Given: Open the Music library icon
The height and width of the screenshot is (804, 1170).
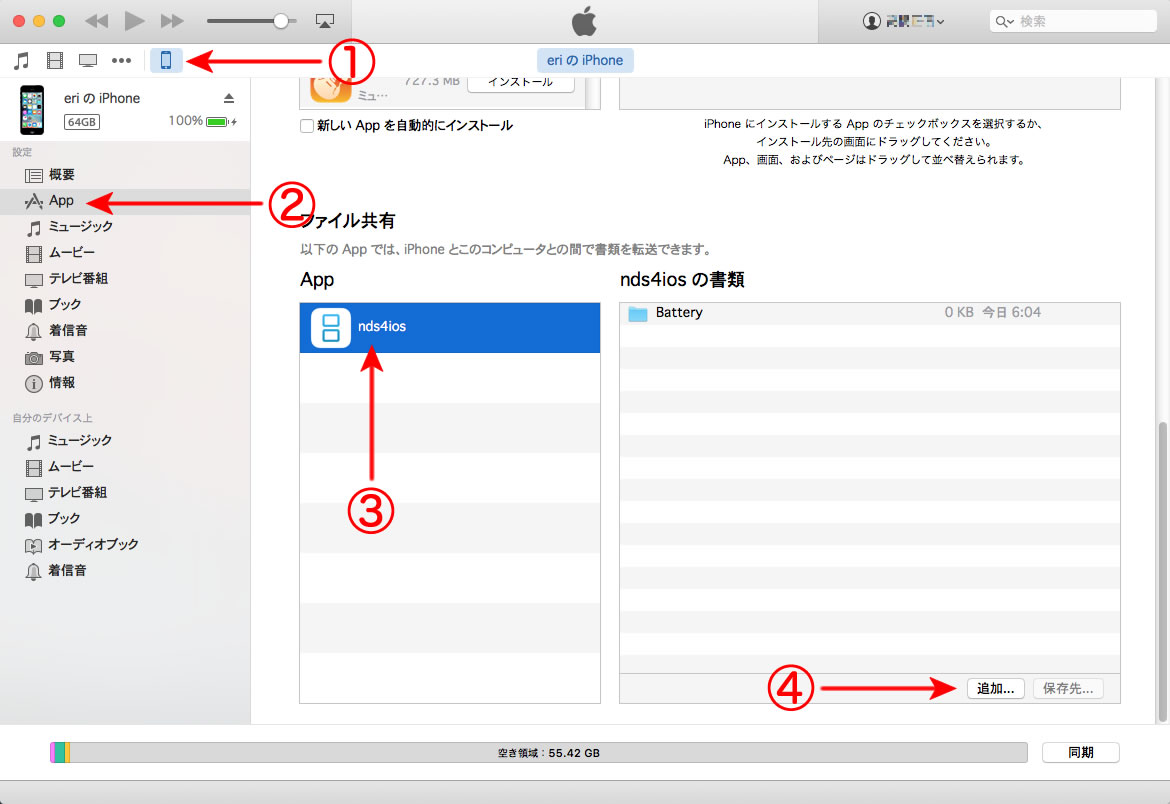Looking at the screenshot, I should click(22, 60).
